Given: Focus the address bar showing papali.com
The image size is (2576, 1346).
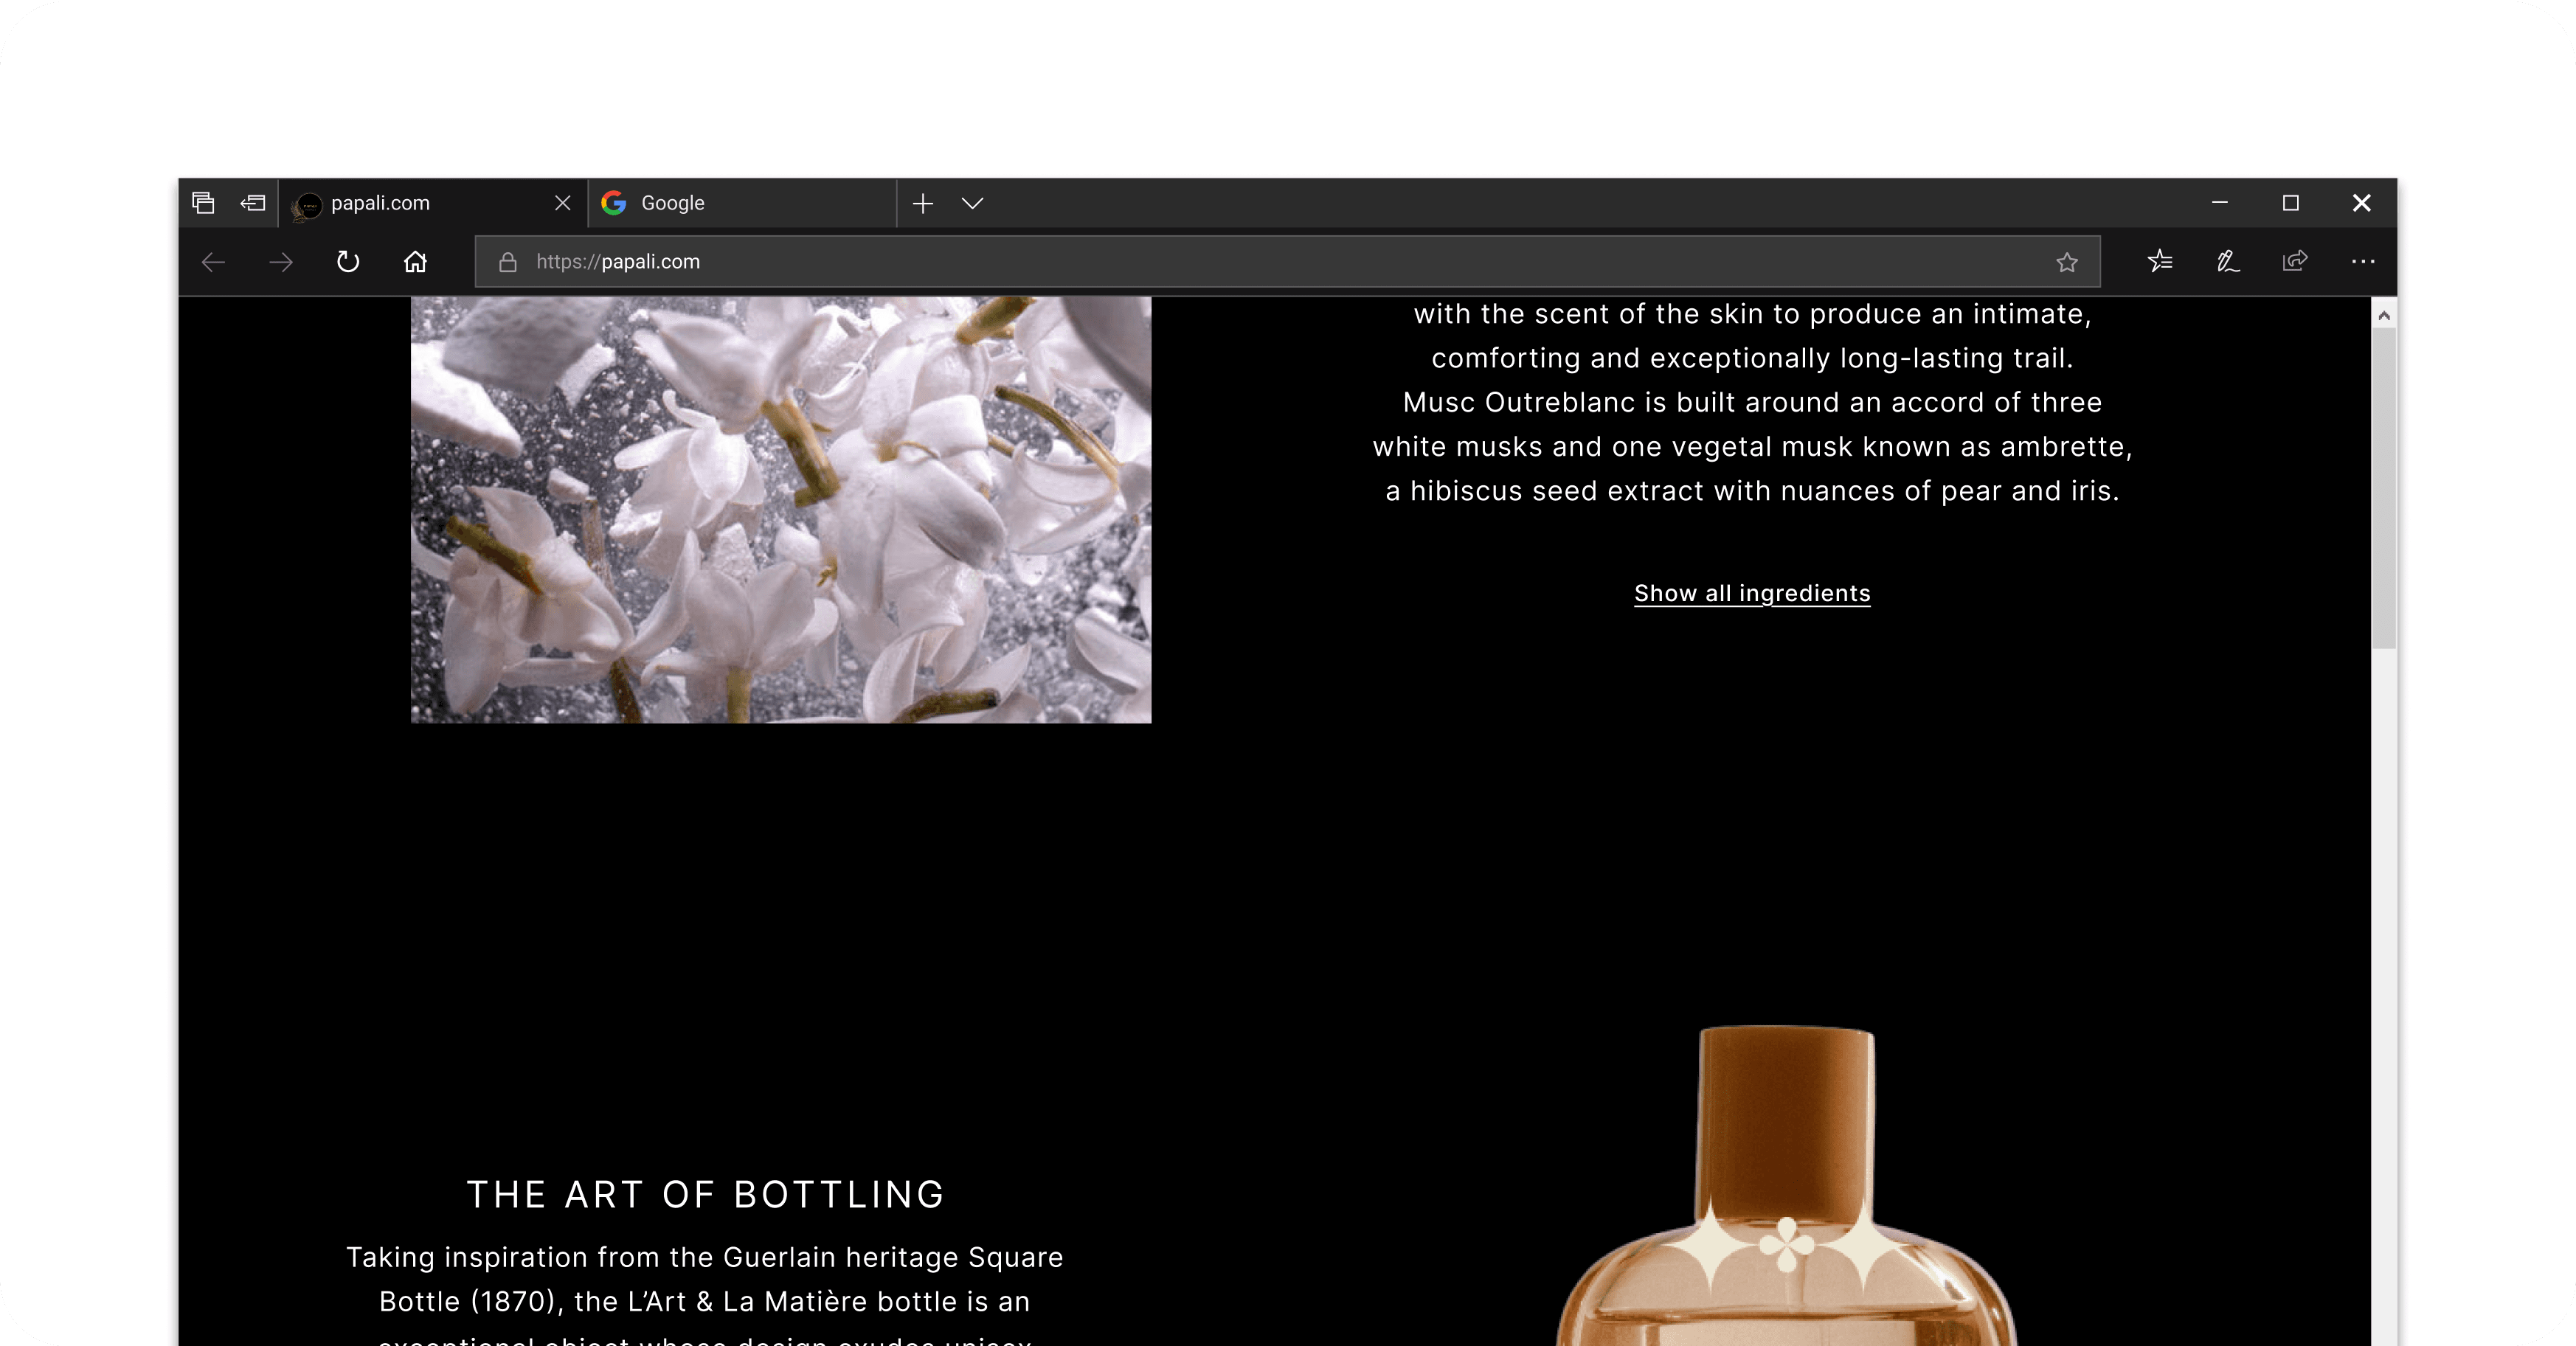Looking at the screenshot, I should coord(1287,262).
